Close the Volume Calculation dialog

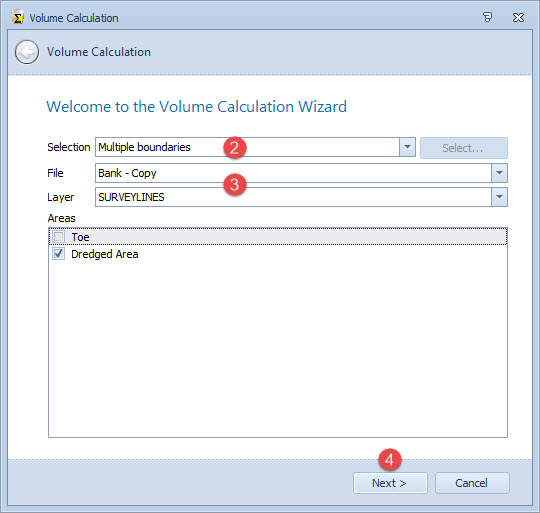(x=518, y=17)
